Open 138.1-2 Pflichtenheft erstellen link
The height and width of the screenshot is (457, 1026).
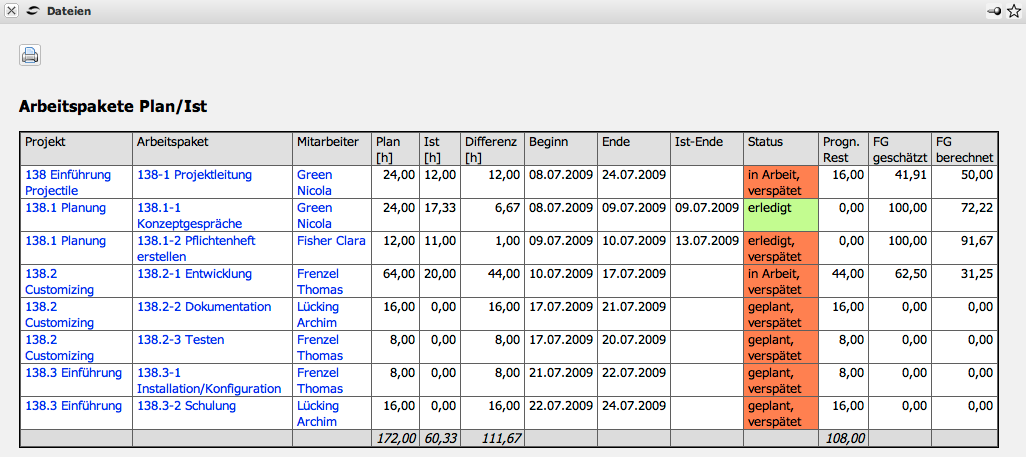point(196,249)
